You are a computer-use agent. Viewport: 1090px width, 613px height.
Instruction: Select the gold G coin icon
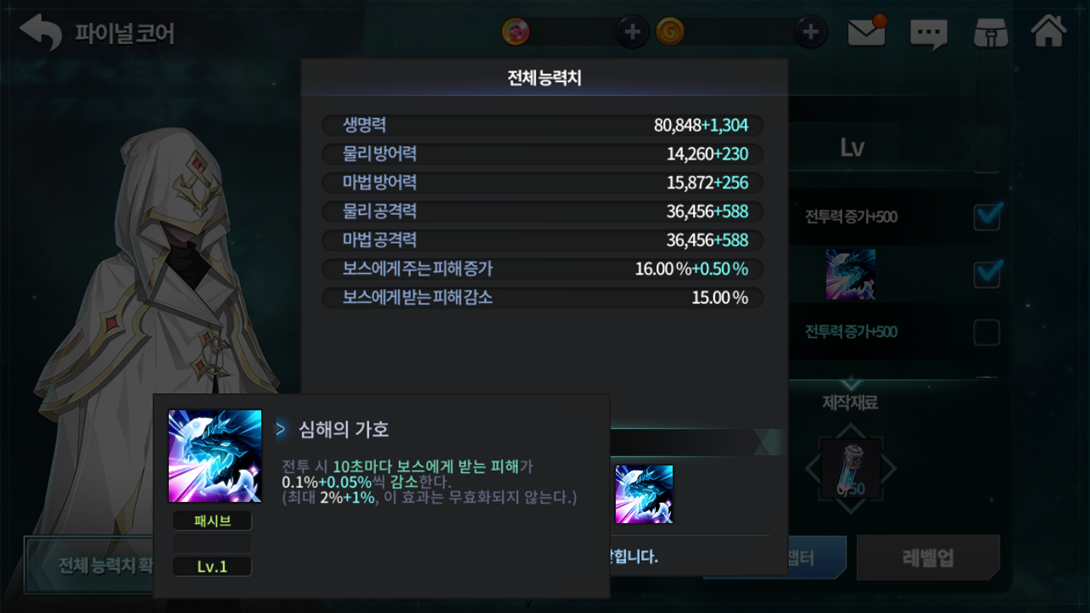670,32
